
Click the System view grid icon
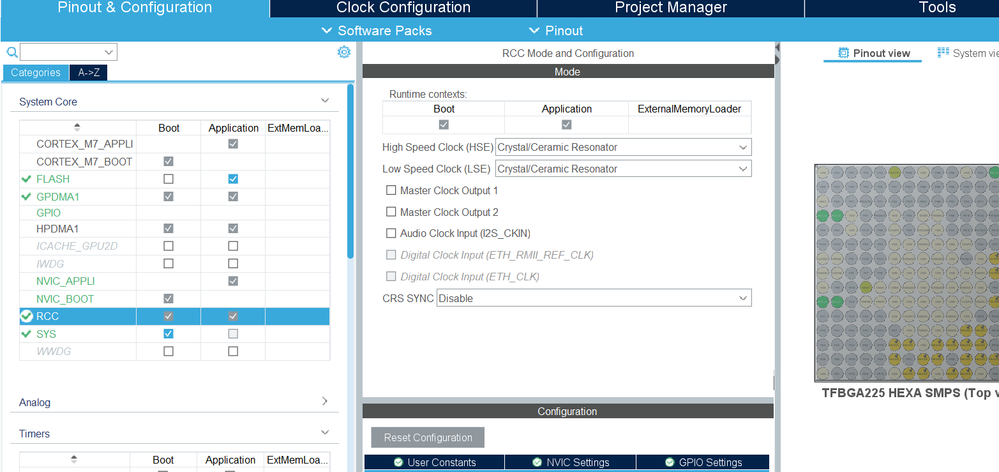tap(944, 53)
